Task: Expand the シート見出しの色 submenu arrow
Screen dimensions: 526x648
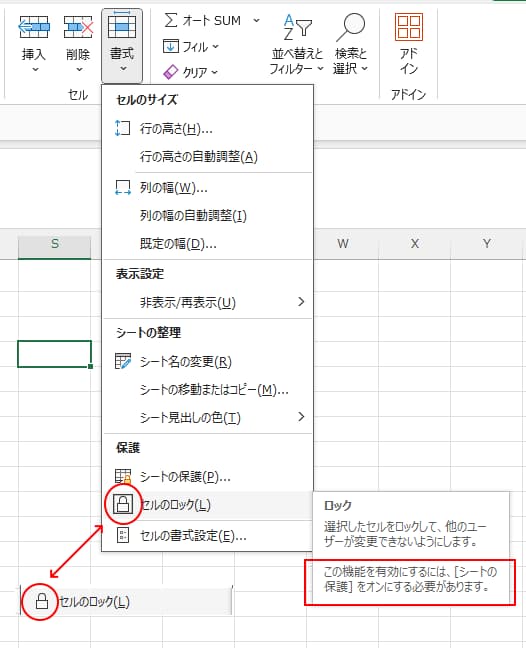Action: 301,417
